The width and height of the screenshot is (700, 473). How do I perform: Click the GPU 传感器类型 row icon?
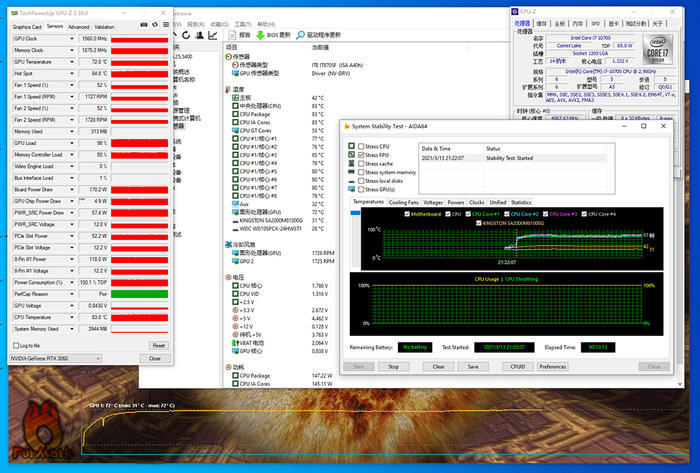[x=235, y=73]
